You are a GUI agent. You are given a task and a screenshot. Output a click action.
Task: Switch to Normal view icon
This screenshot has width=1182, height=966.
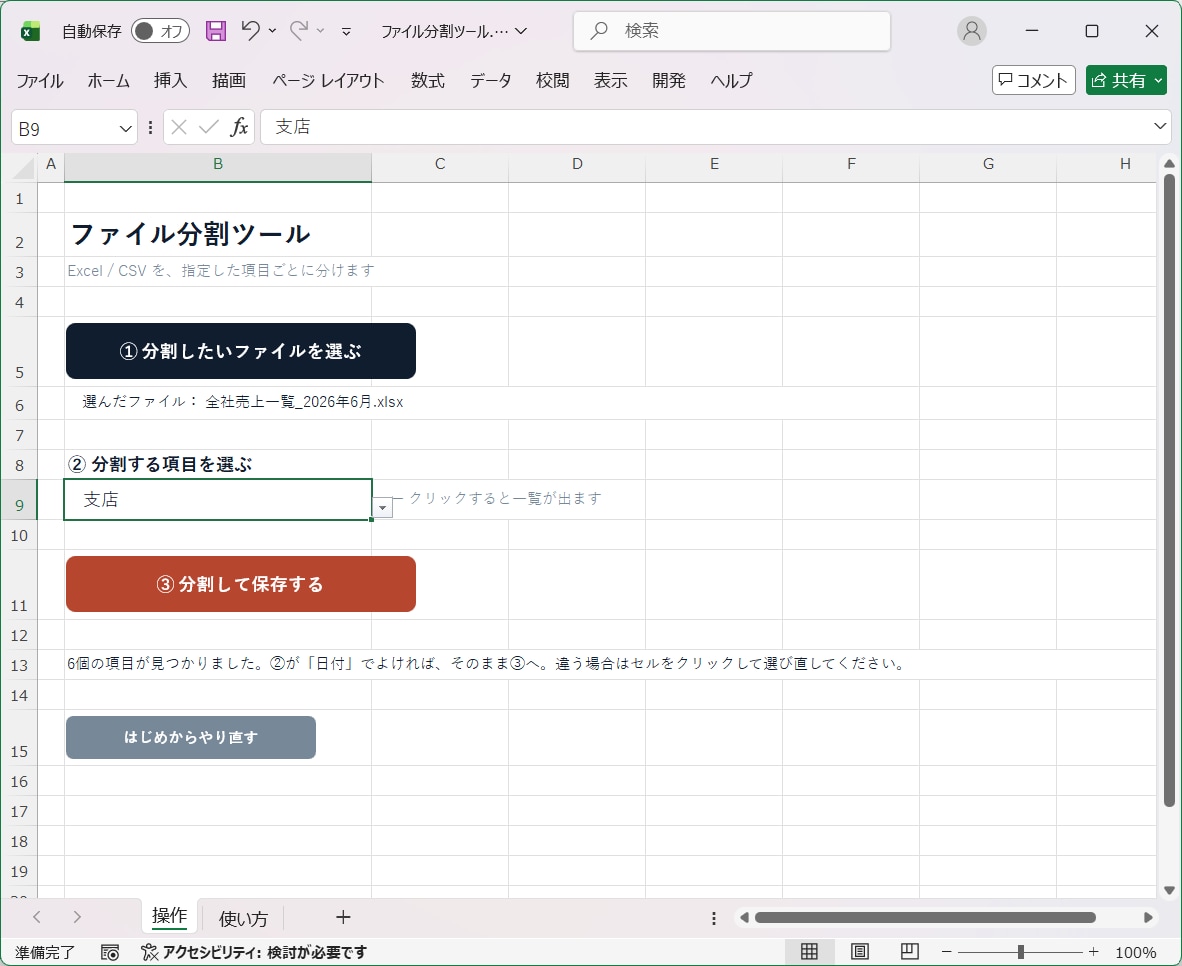pyautogui.click(x=810, y=952)
